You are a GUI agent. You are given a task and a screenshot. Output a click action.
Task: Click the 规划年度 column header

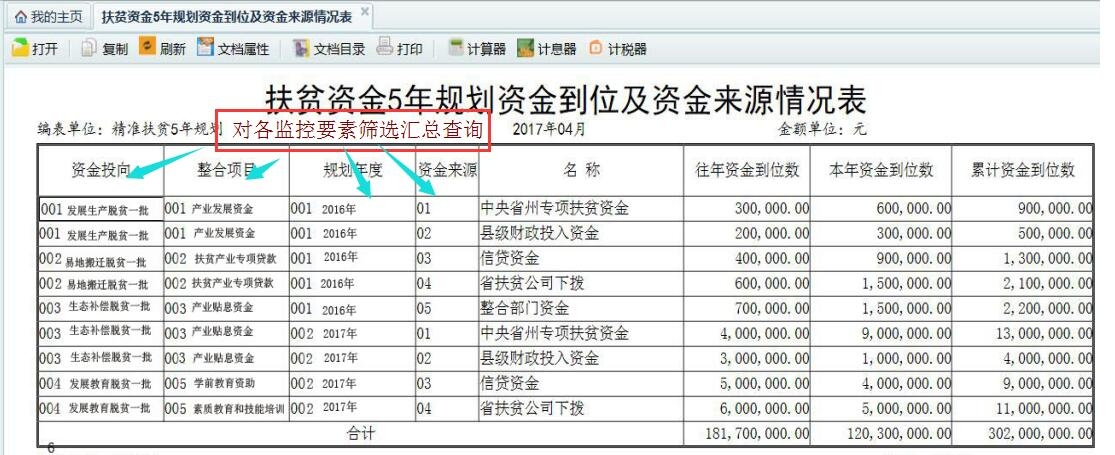coord(352,170)
